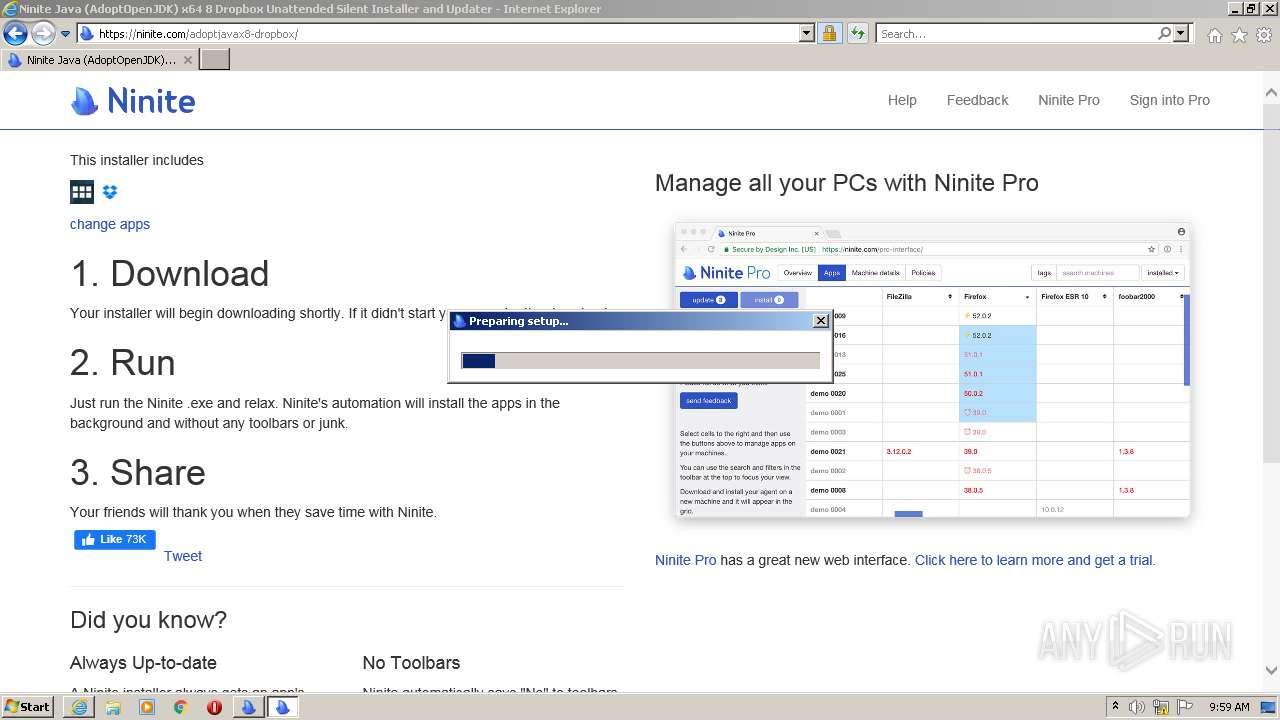The width and height of the screenshot is (1280, 720).
Task: Switch to first Ninite taskbar item
Action: pos(248,707)
